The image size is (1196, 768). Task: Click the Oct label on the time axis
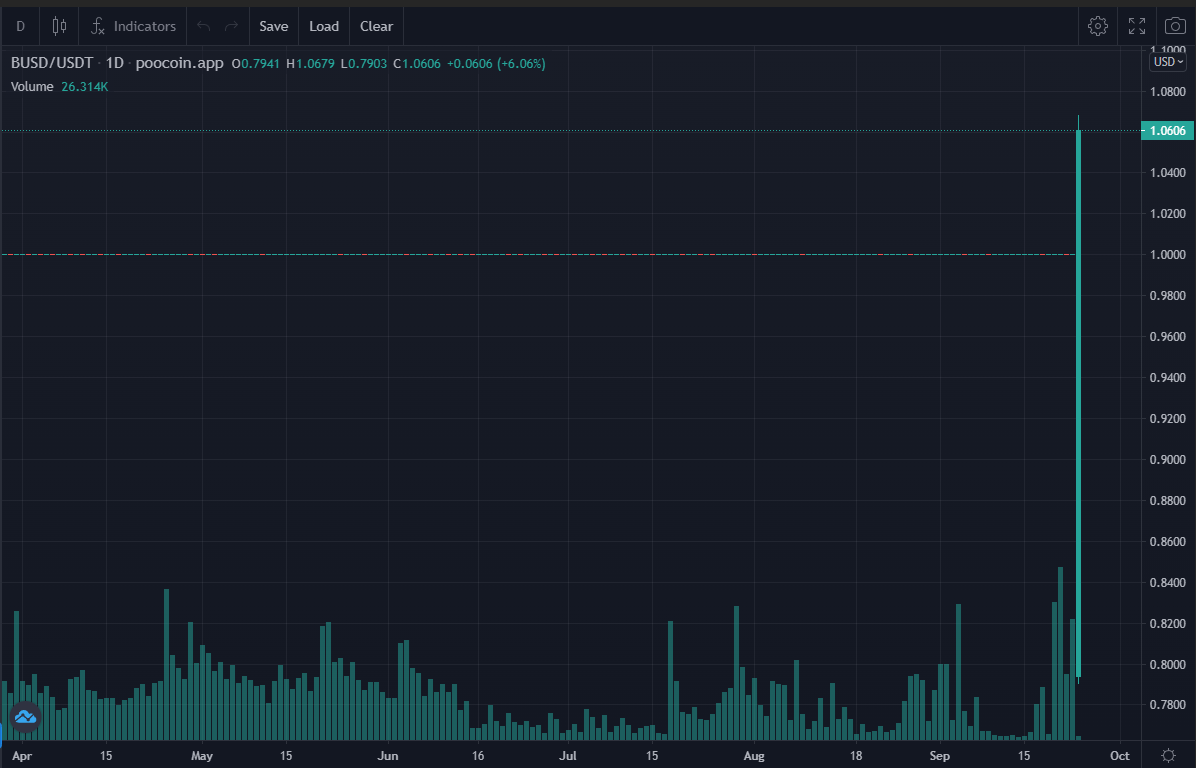point(1120,756)
